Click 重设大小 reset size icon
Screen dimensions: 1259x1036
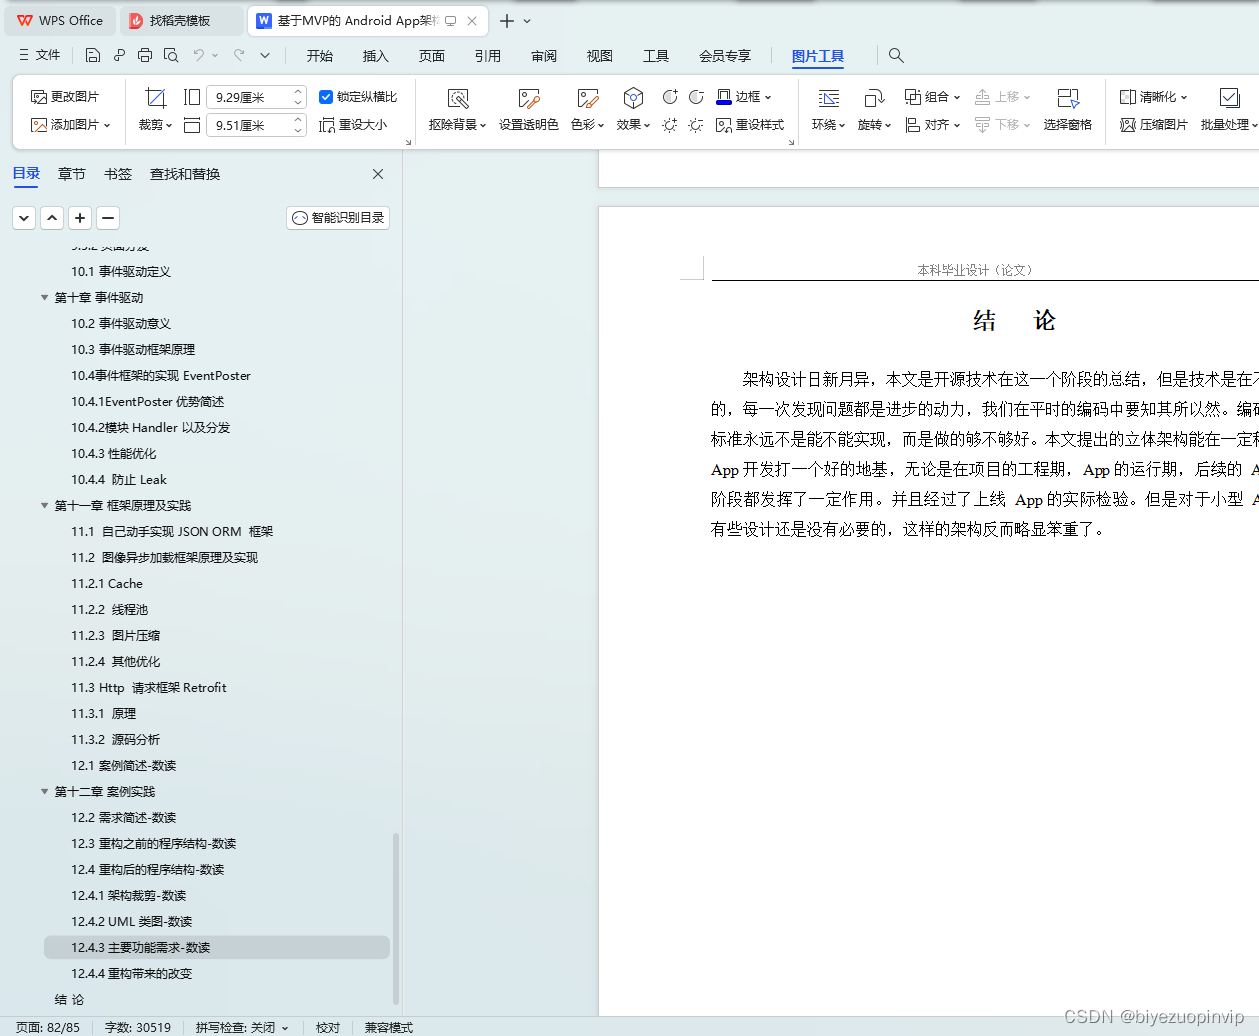pyautogui.click(x=353, y=125)
